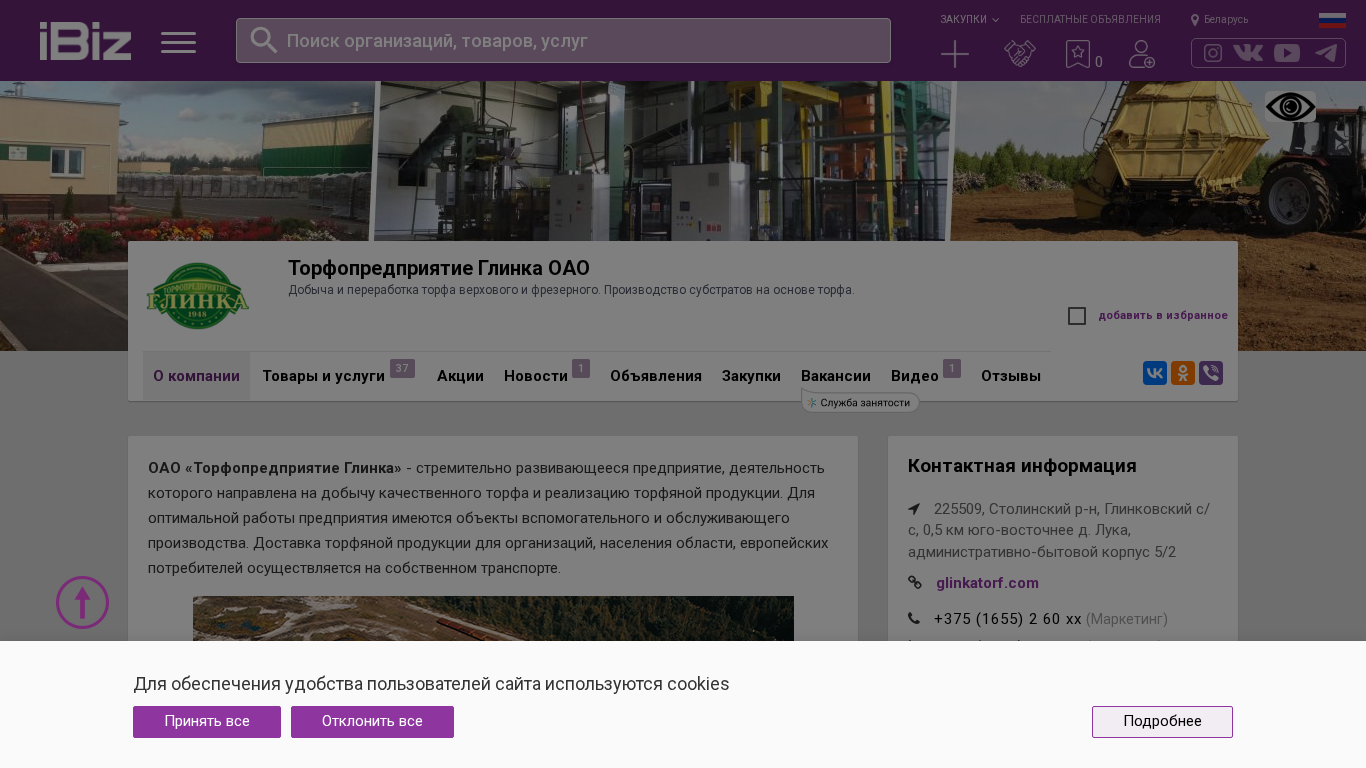Open iBiz YouTube channel icon
Image resolution: width=1366 pixels, height=768 pixels.
click(1287, 53)
